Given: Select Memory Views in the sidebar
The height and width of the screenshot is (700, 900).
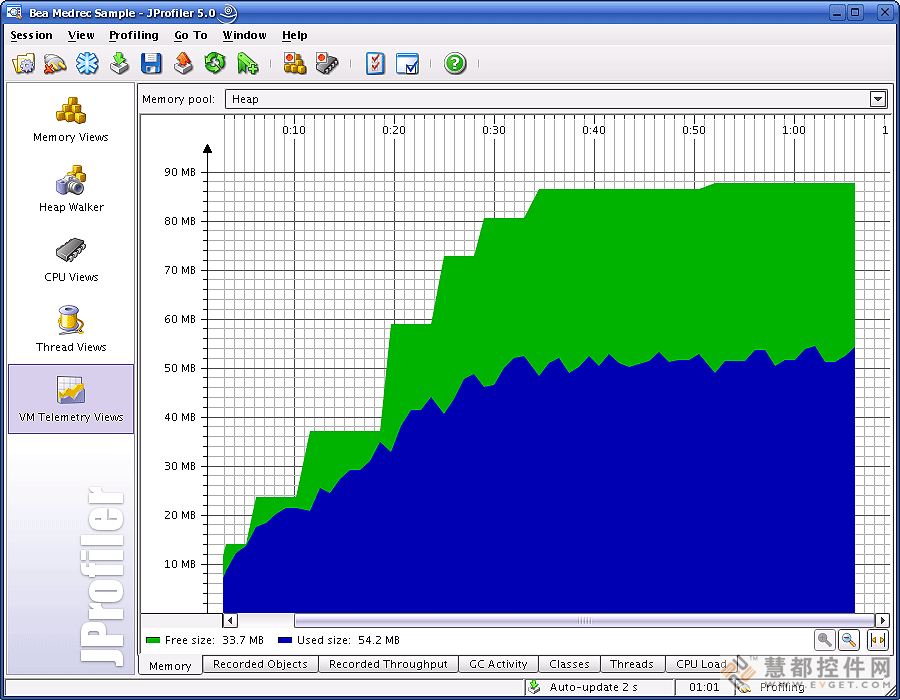Looking at the screenshot, I should (70, 120).
